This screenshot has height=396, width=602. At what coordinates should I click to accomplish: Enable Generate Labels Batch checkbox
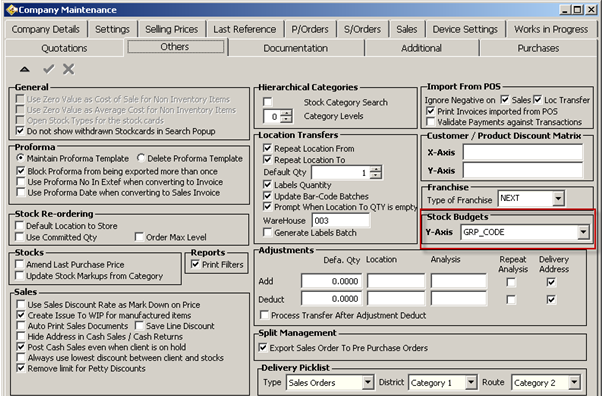coord(268,232)
